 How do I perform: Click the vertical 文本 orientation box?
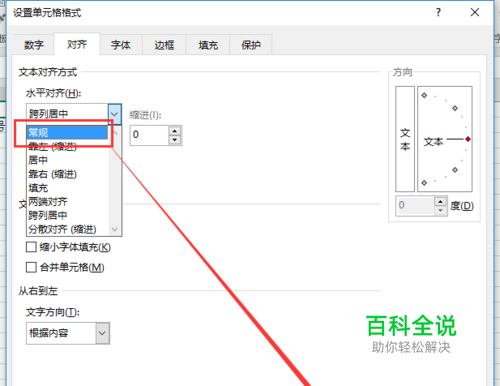point(405,139)
